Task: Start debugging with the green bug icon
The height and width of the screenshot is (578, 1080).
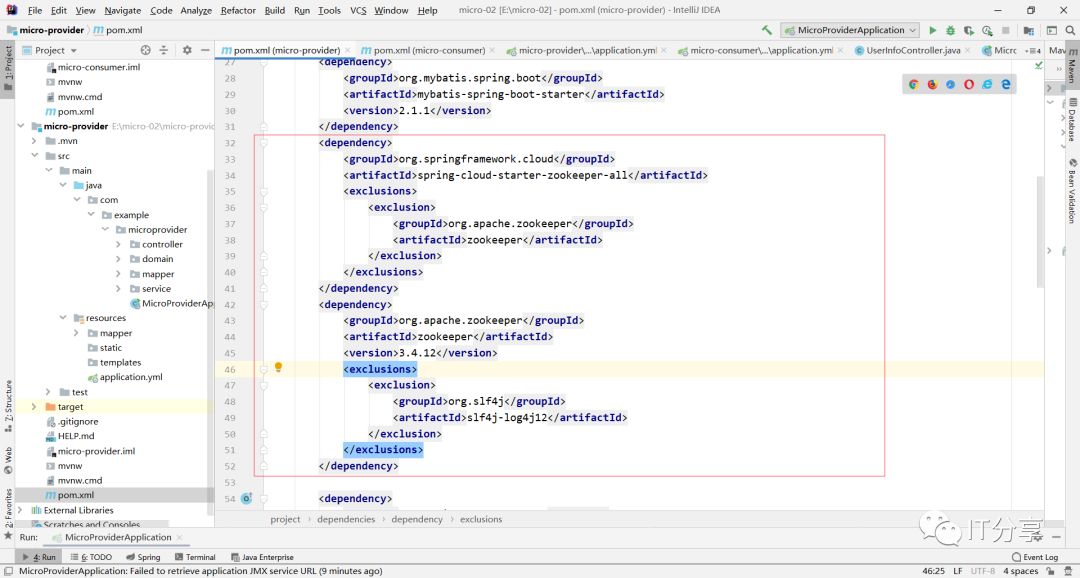Action: tap(951, 30)
